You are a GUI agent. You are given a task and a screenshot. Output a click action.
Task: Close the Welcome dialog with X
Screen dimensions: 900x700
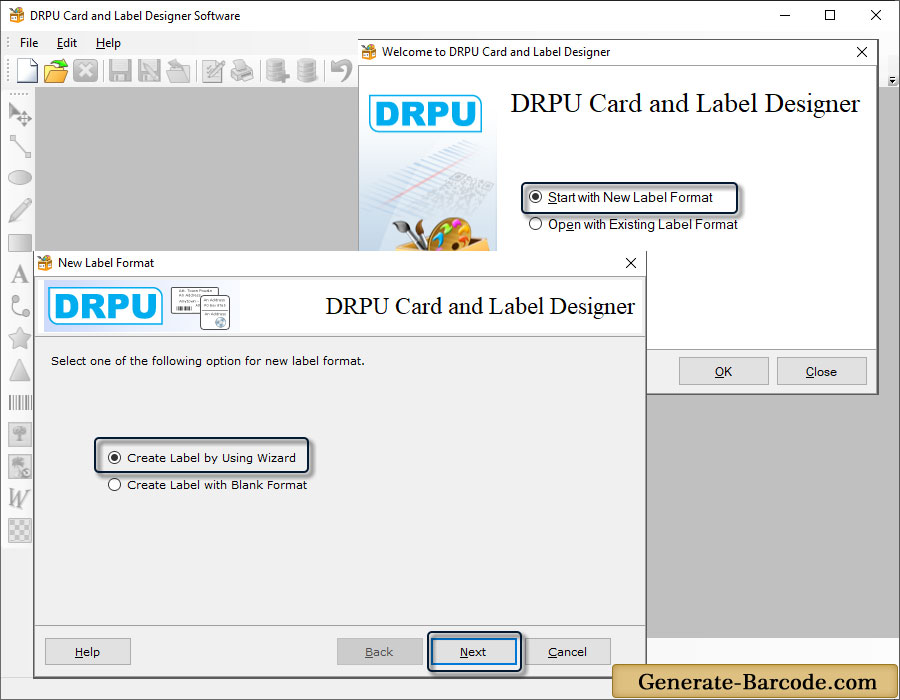862,52
